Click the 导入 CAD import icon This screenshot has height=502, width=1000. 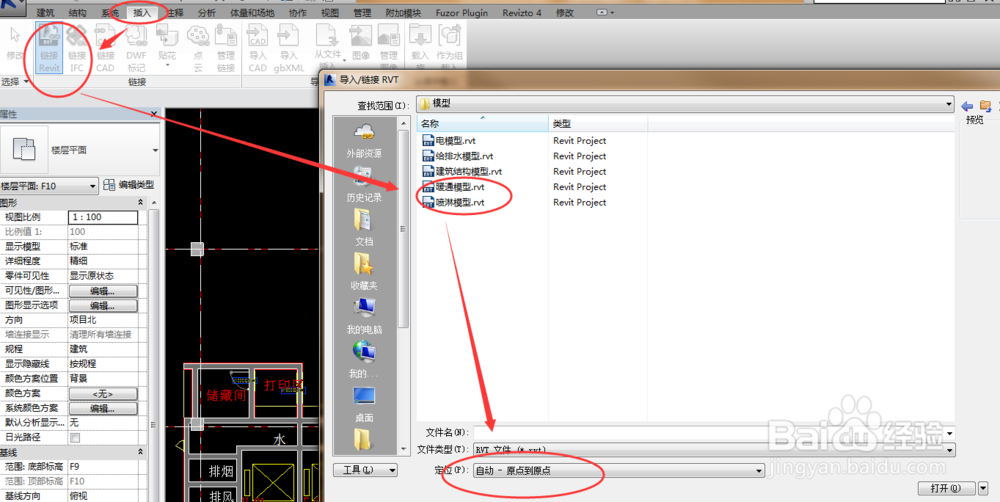pos(258,48)
